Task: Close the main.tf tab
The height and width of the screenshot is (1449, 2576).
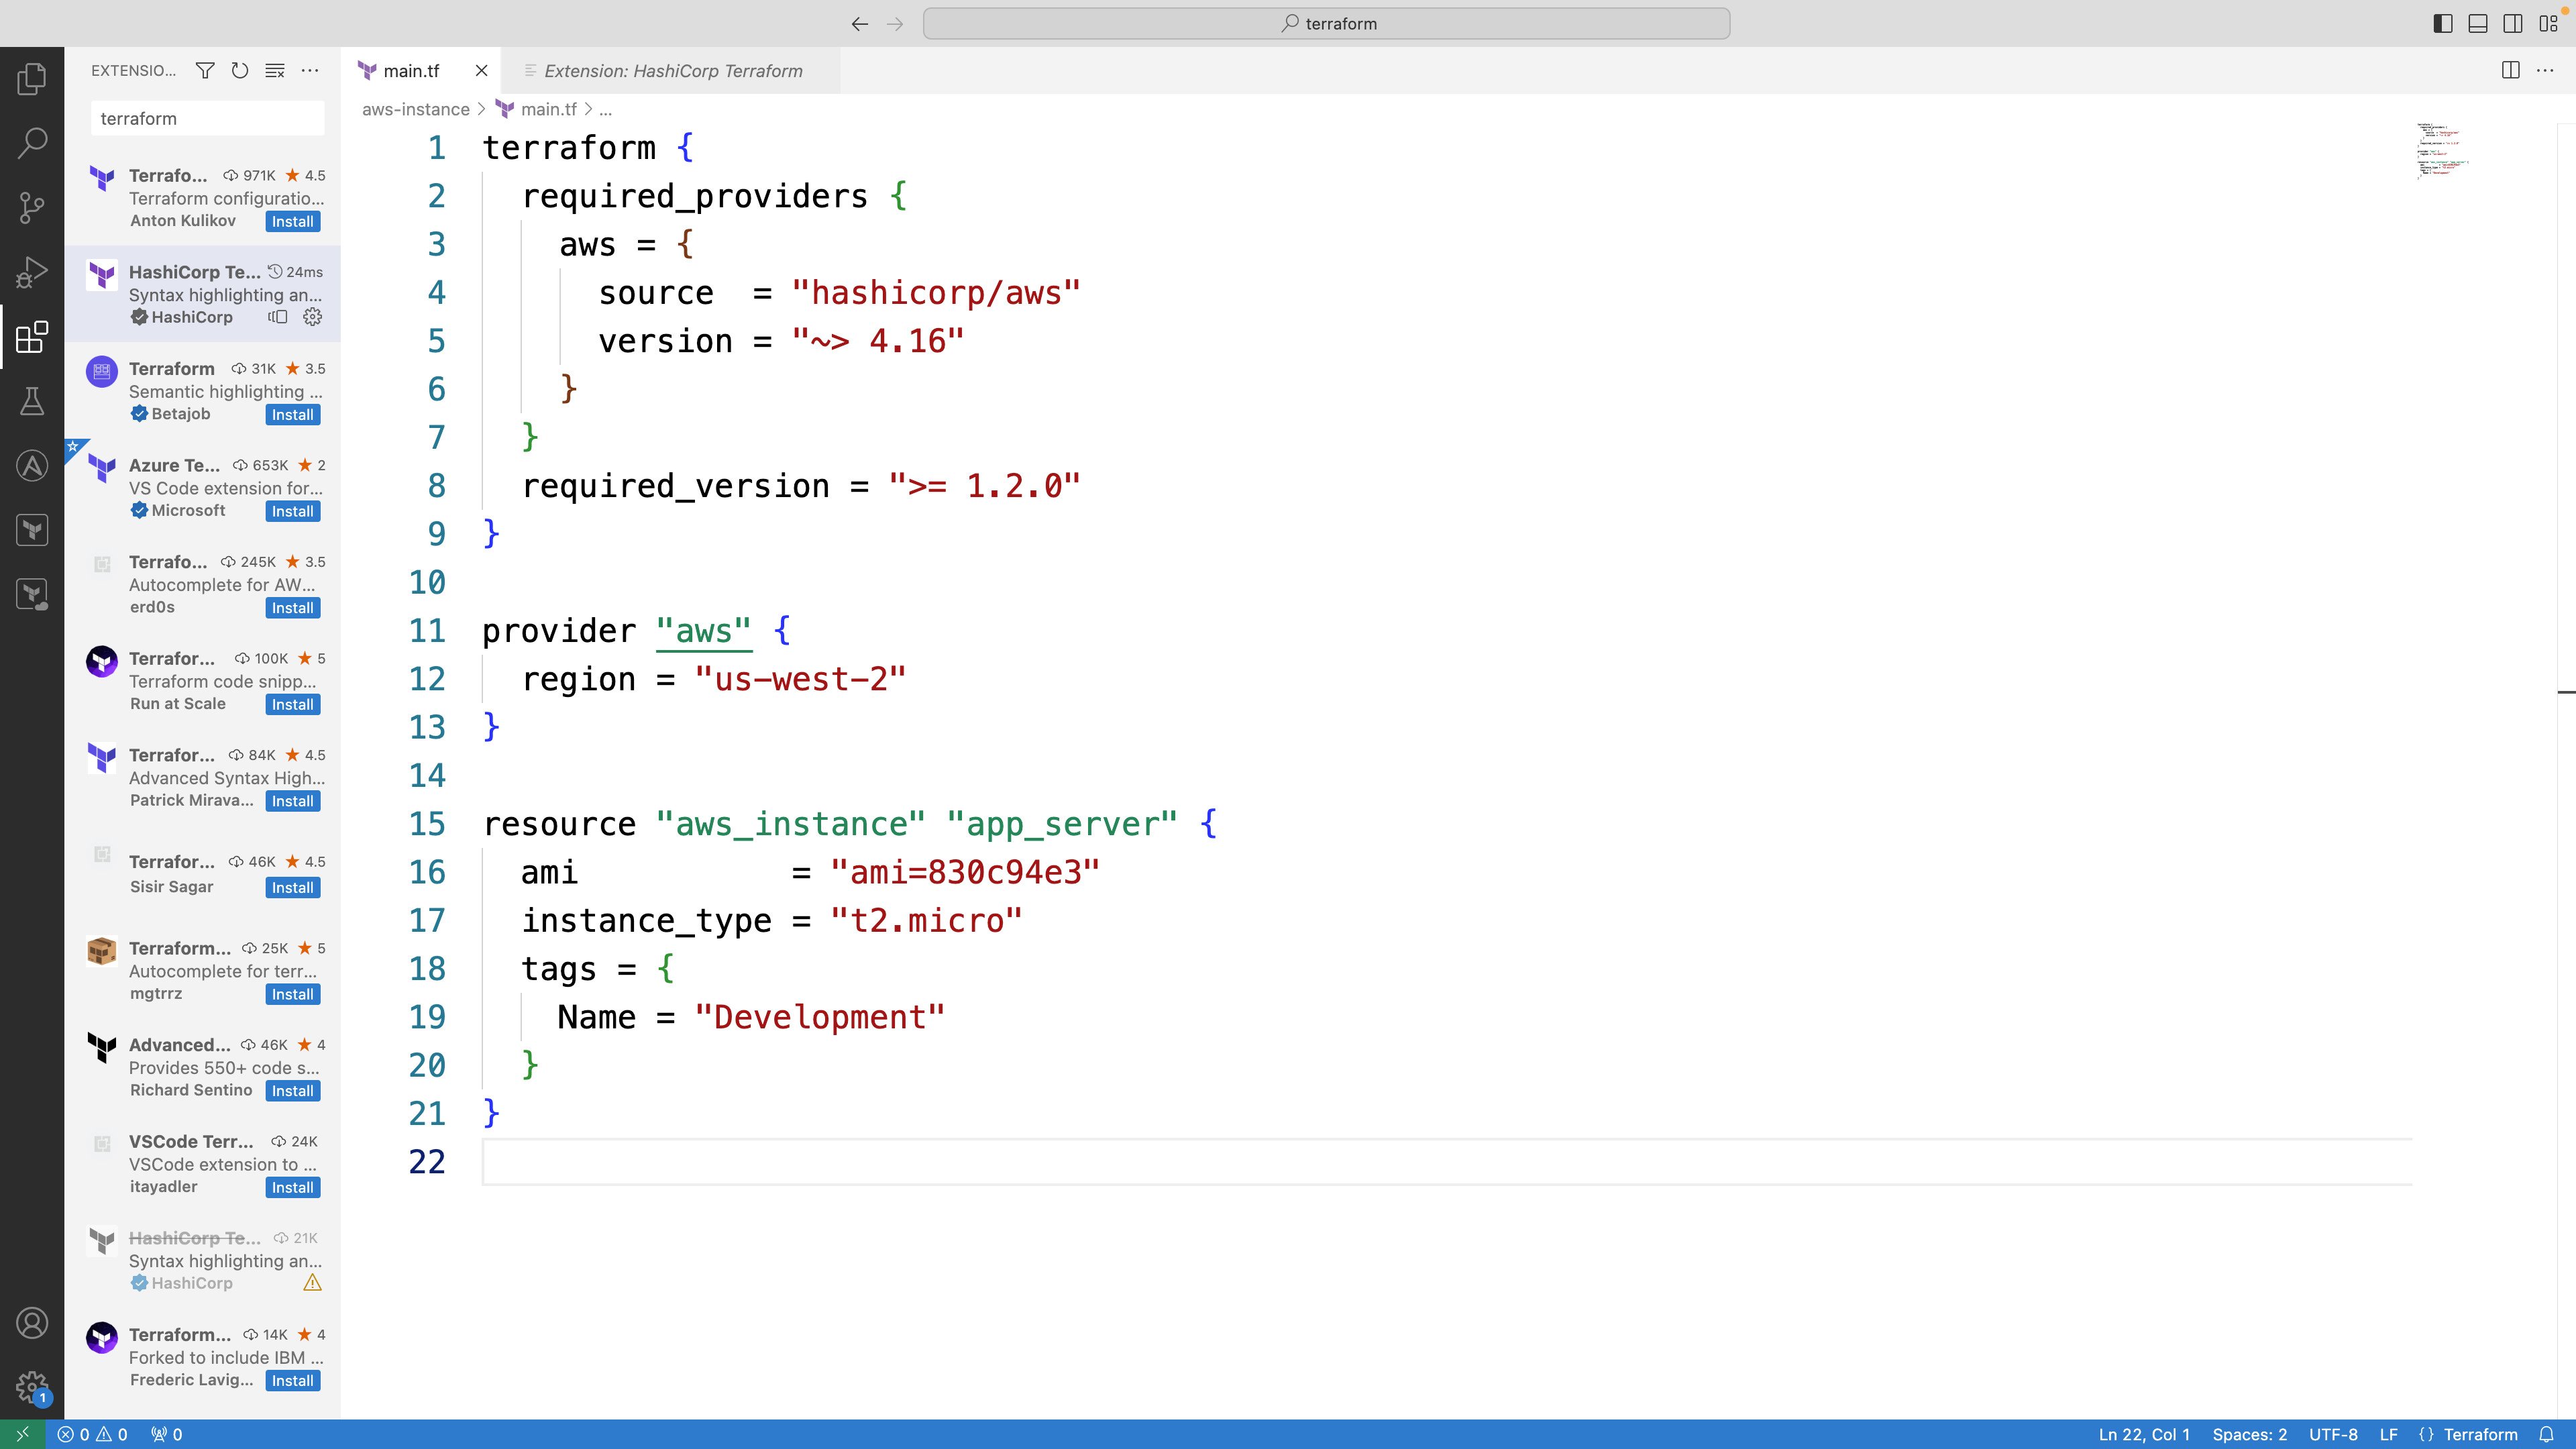Action: [481, 71]
